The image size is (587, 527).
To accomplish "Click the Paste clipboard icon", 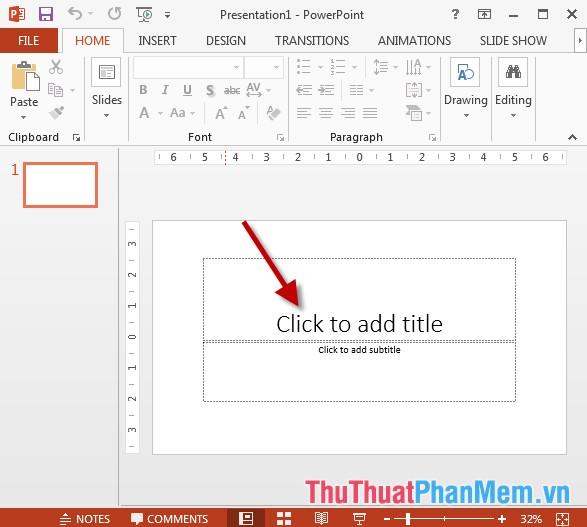I will tap(25, 76).
